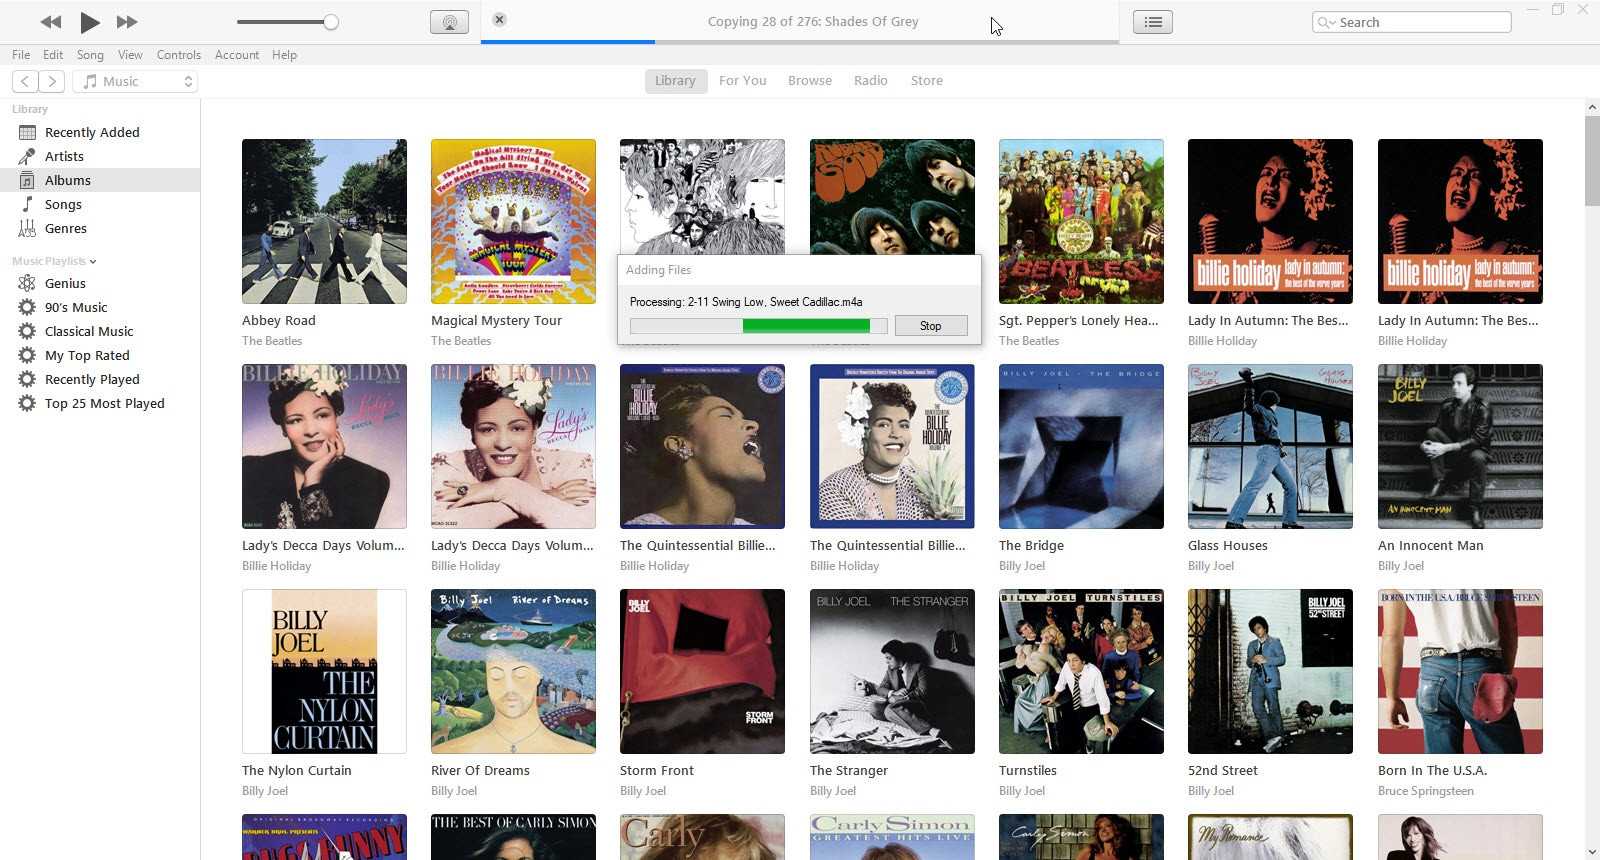This screenshot has width=1600, height=860.
Task: Open the Song menu
Action: click(90, 55)
